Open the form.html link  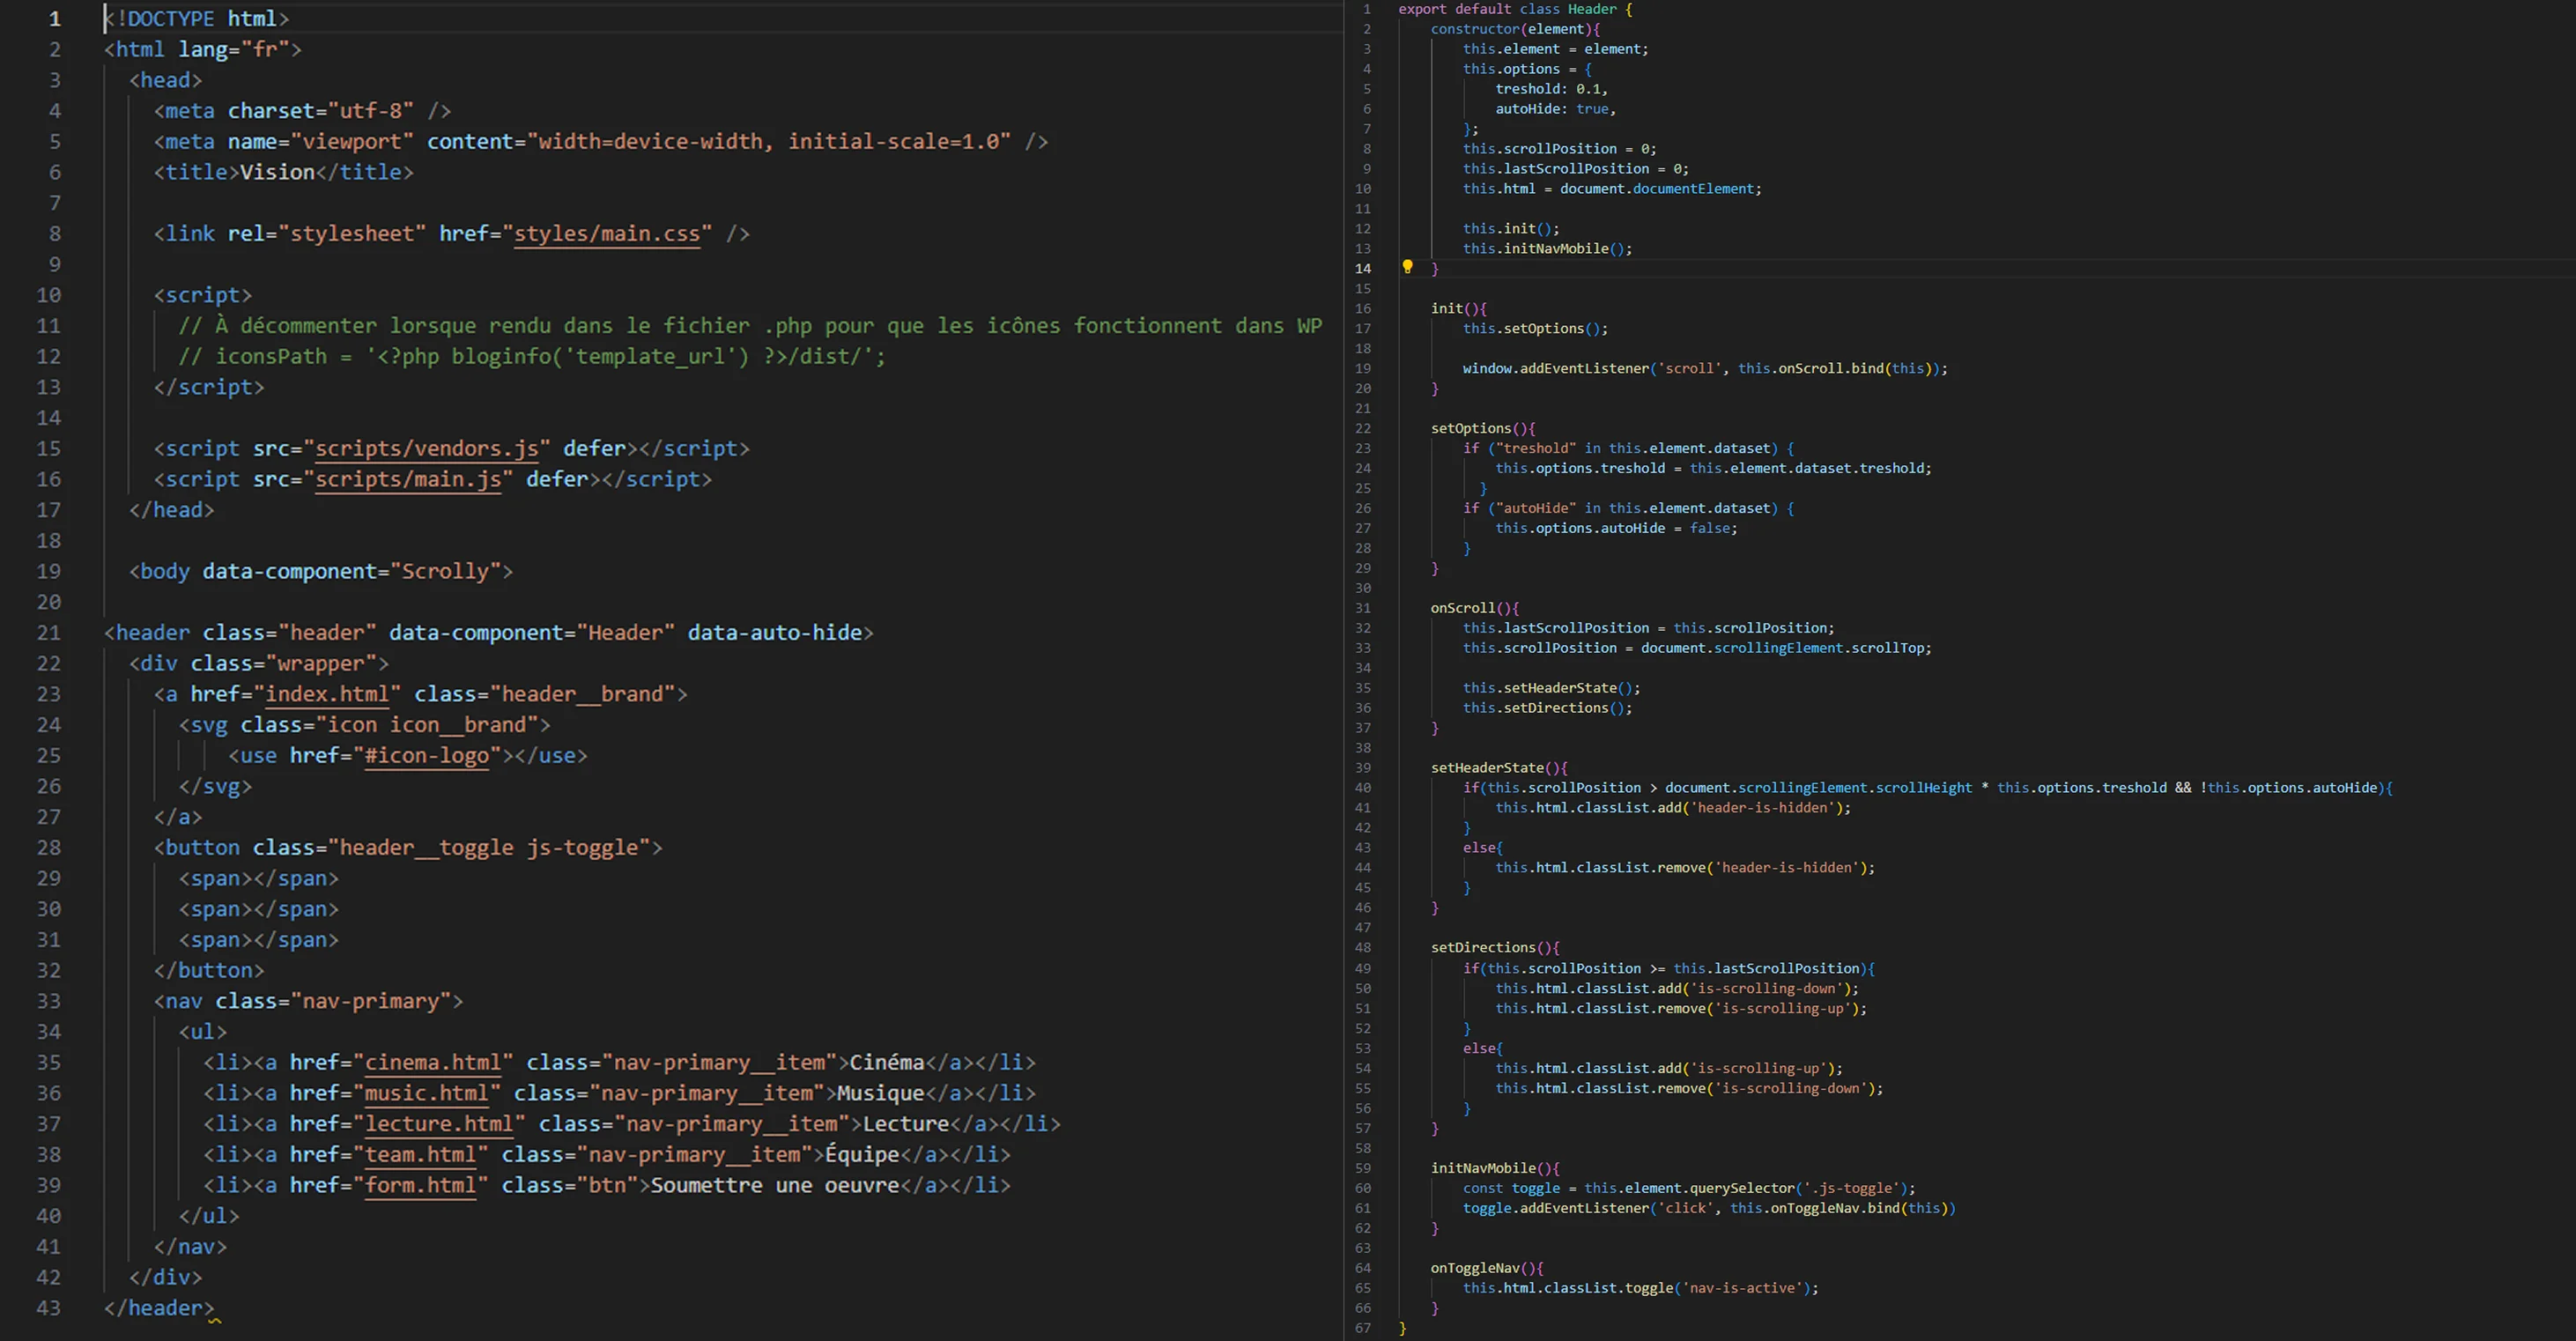(x=420, y=1186)
